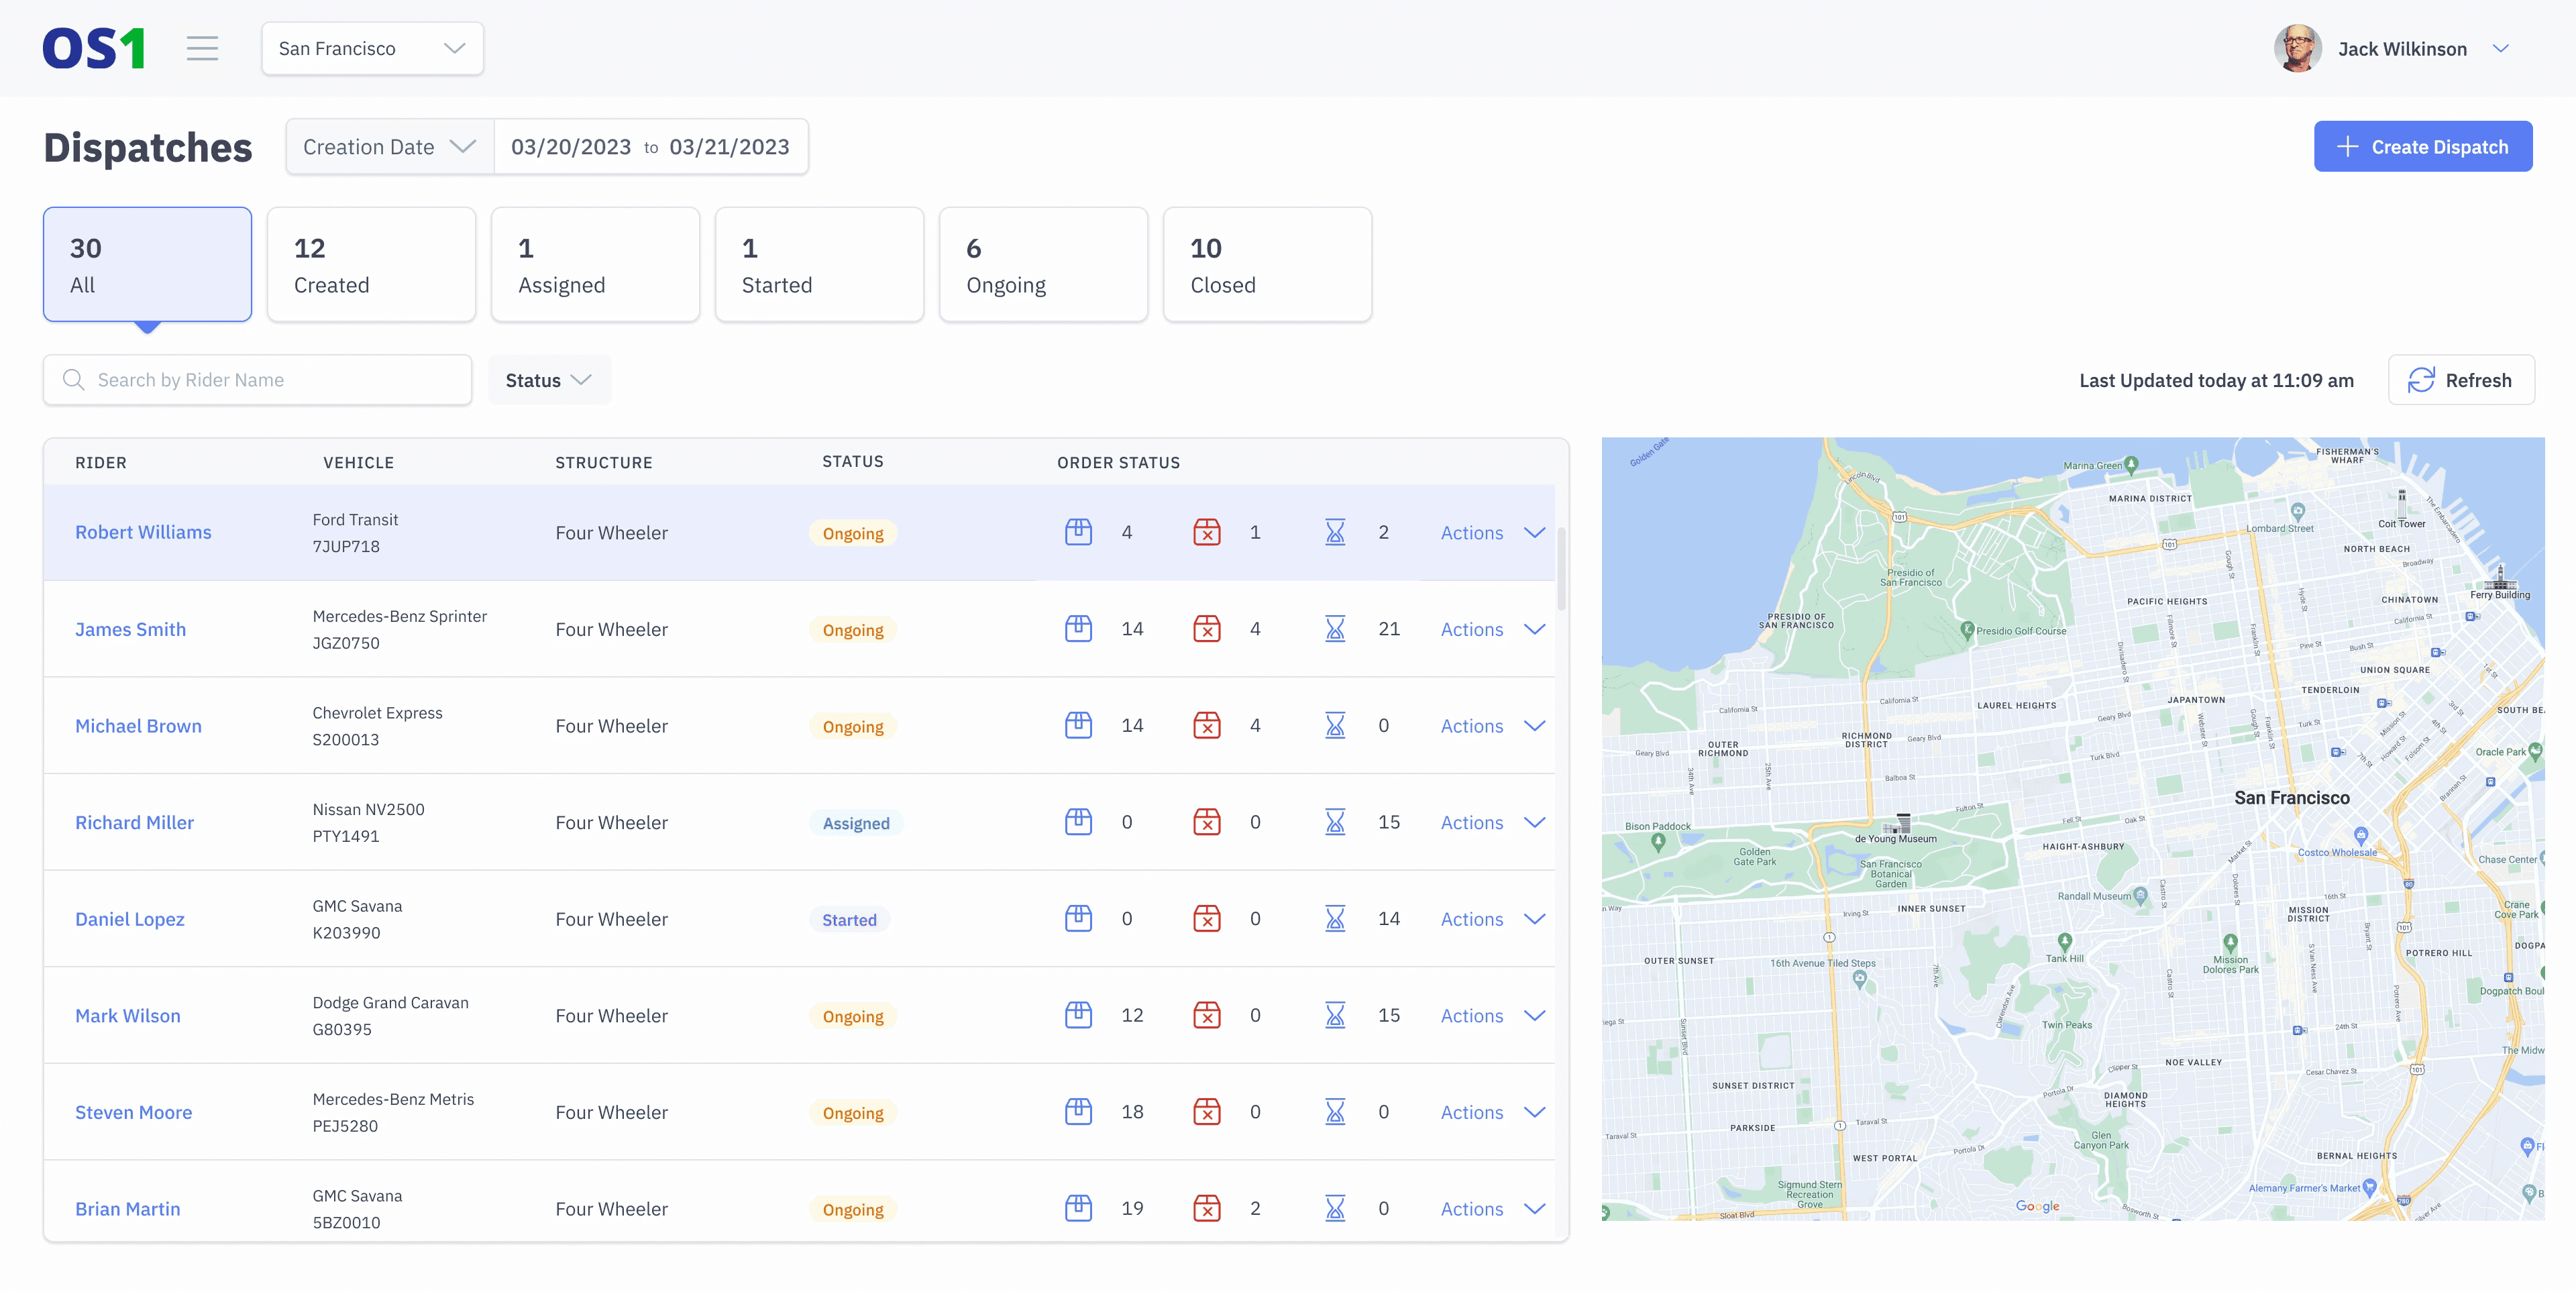This screenshot has height=1292, width=2576.
Task: Click delivered package icon in Robert Williams row
Action: (x=1078, y=532)
